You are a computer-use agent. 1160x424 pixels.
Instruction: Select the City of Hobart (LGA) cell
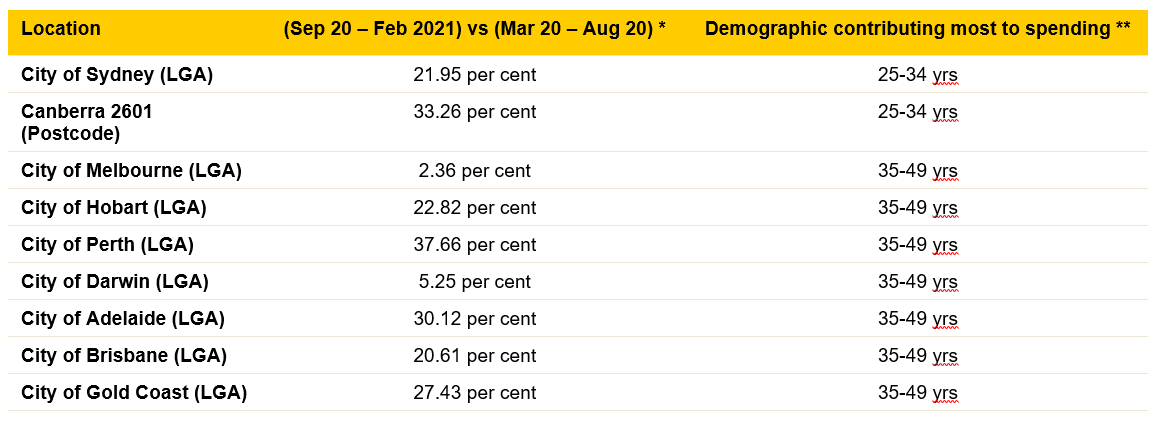(113, 208)
